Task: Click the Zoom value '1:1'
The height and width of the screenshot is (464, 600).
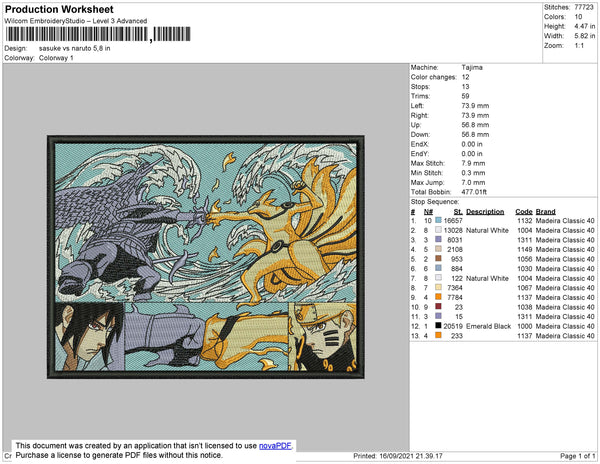Action: click(x=579, y=46)
